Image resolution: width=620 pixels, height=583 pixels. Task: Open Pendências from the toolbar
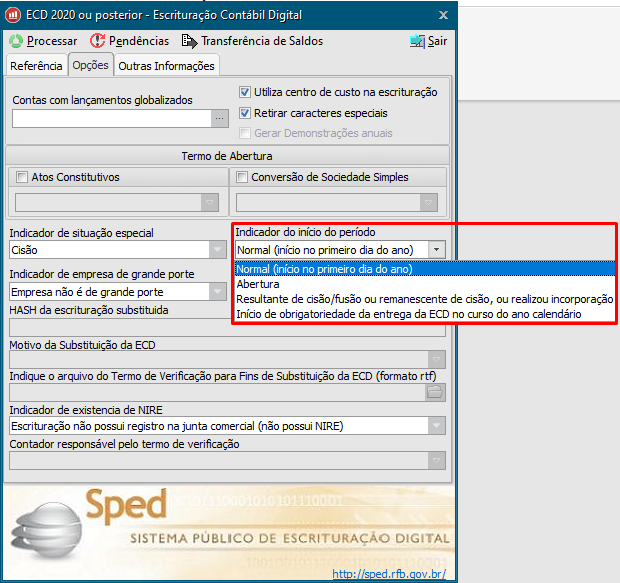tap(98, 41)
